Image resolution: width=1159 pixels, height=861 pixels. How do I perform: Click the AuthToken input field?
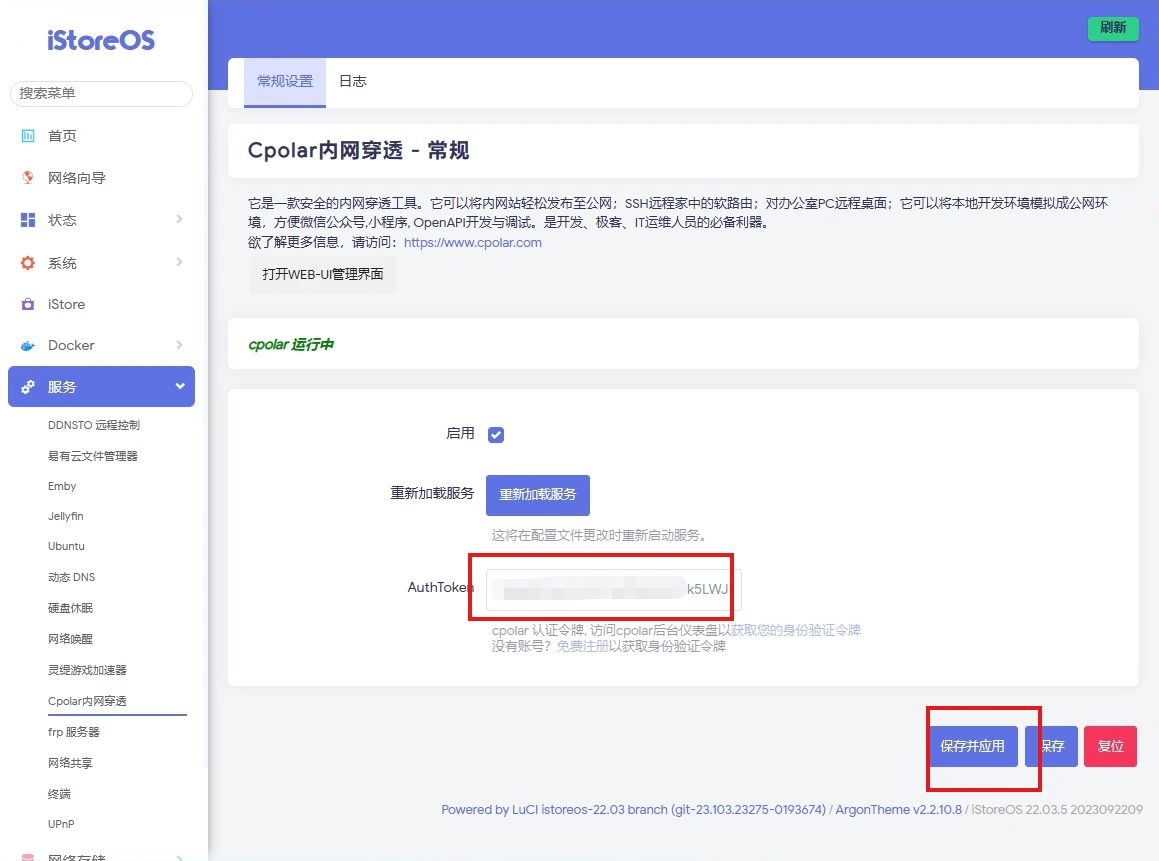coord(614,589)
